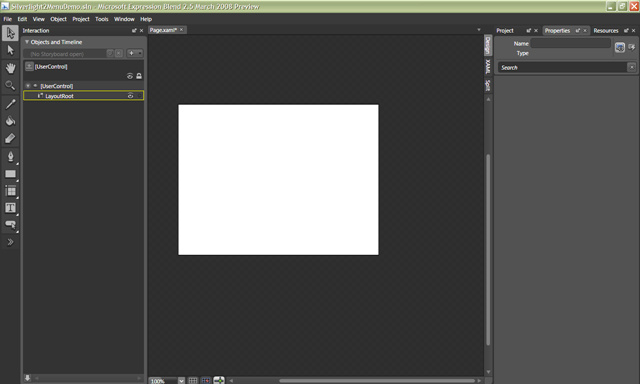
Task: Select the Pan hand tool
Action: click(10, 68)
